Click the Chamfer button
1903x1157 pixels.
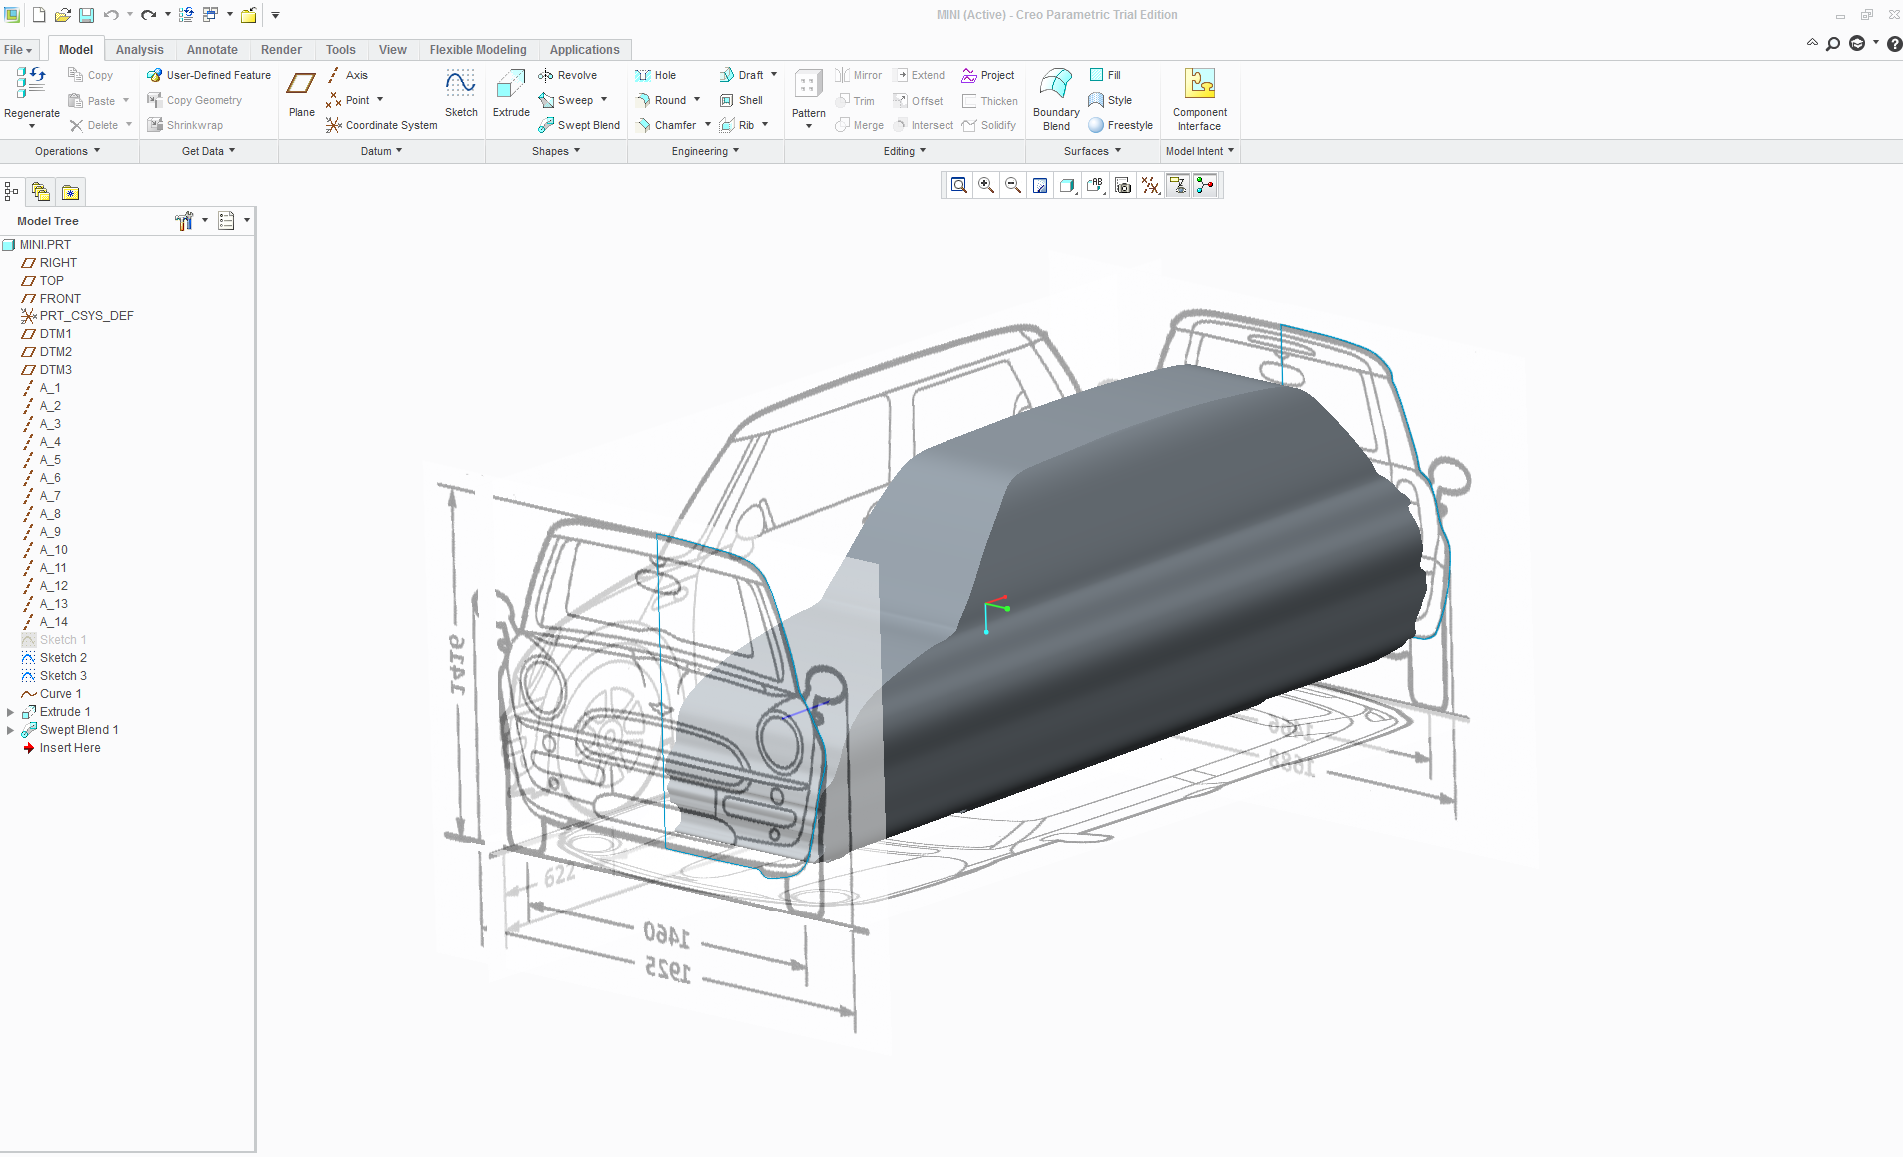[x=666, y=125]
